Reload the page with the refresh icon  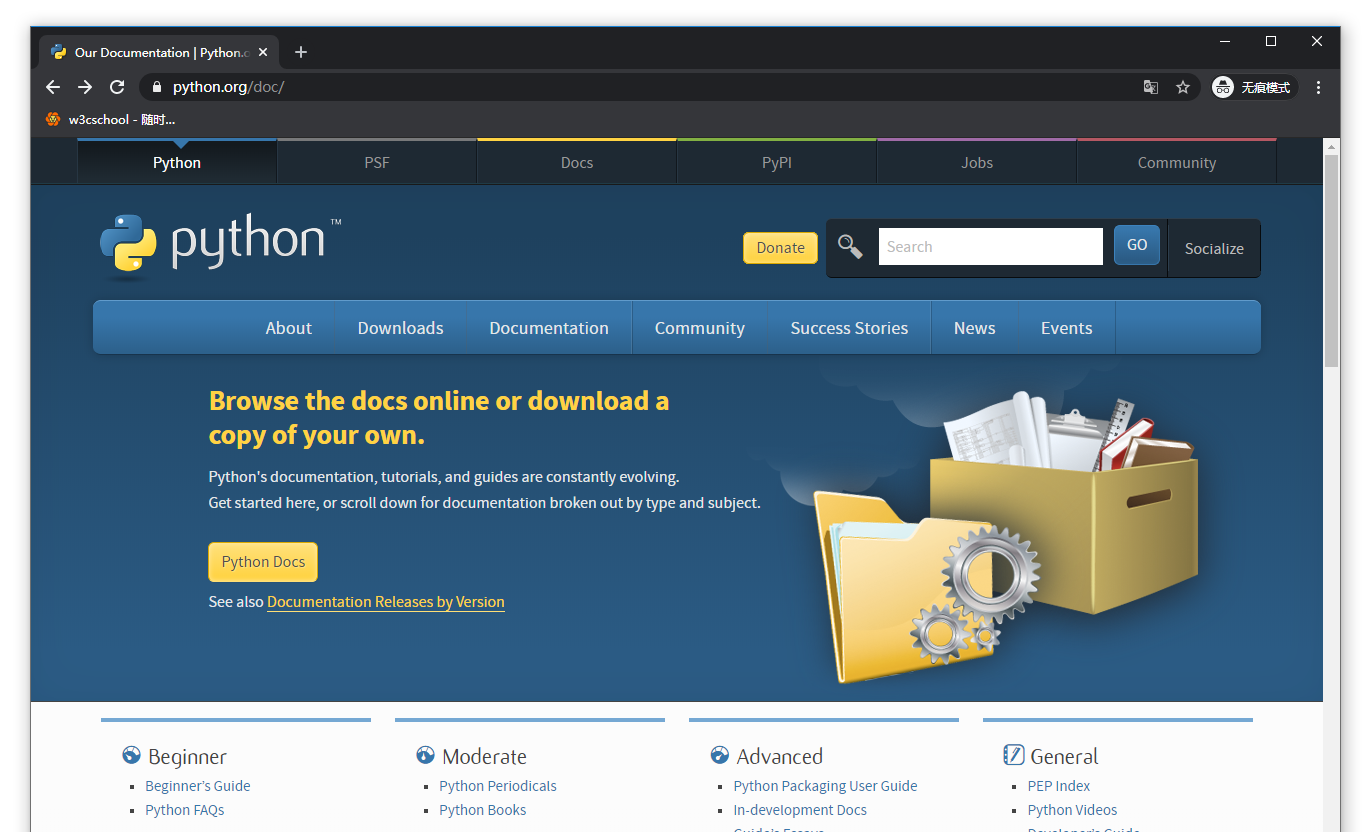(x=117, y=87)
